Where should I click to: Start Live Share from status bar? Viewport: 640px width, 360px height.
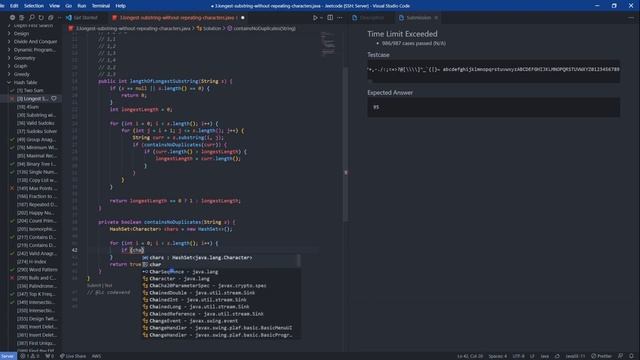point(73,356)
